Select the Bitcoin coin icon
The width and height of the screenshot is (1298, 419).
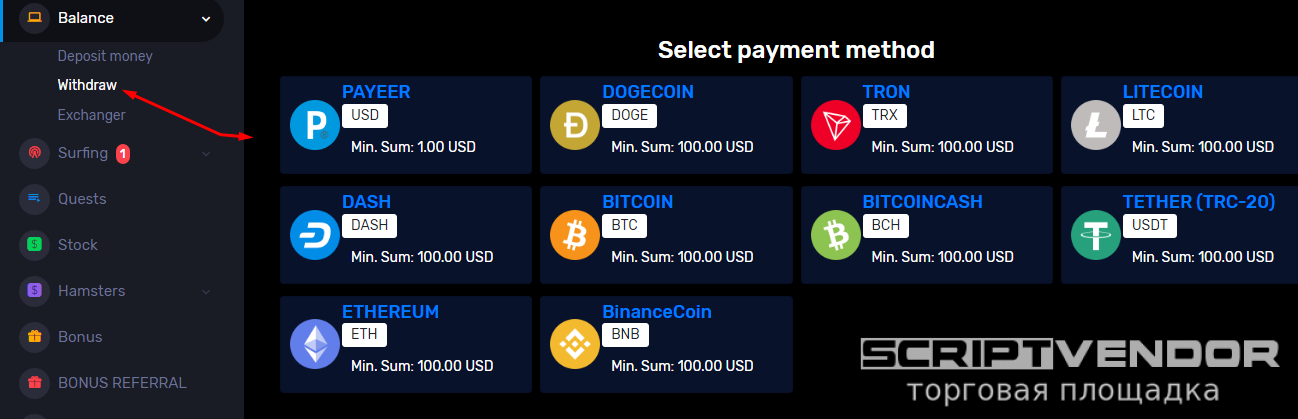[575, 235]
